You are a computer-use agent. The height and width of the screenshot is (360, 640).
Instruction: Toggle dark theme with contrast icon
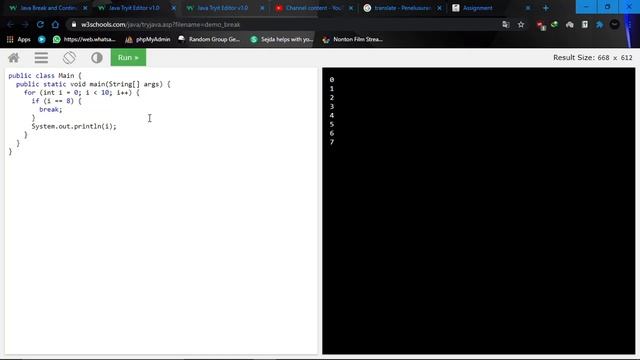(97, 58)
